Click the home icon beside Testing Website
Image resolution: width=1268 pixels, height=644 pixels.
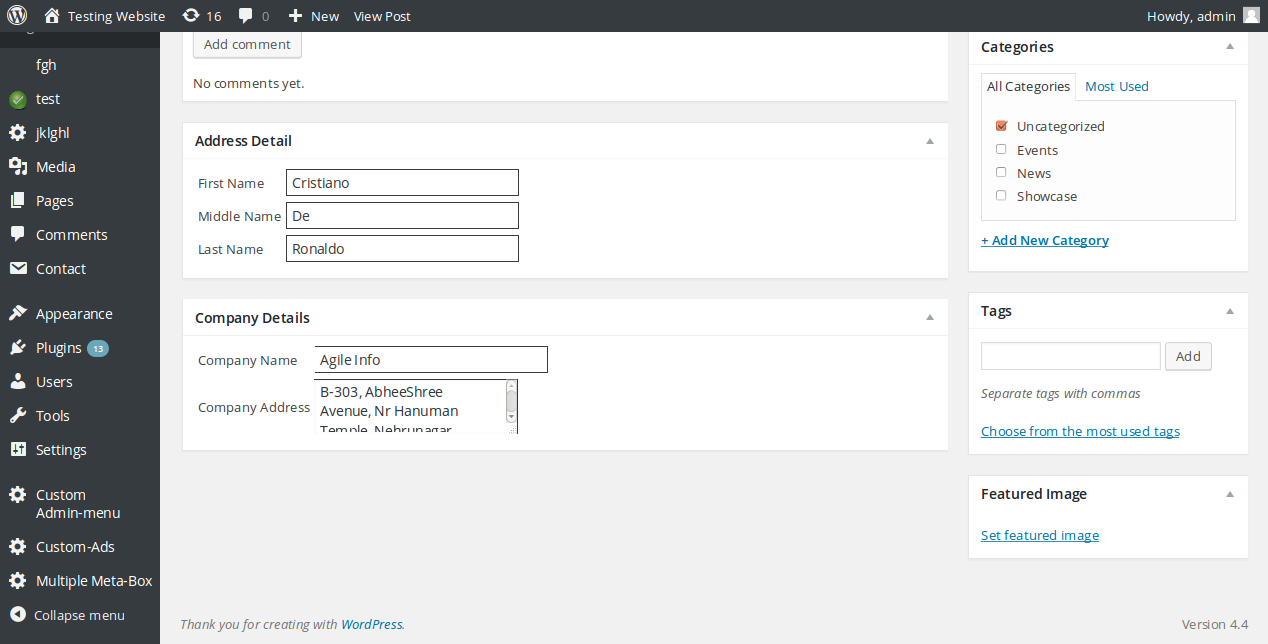pos(52,16)
